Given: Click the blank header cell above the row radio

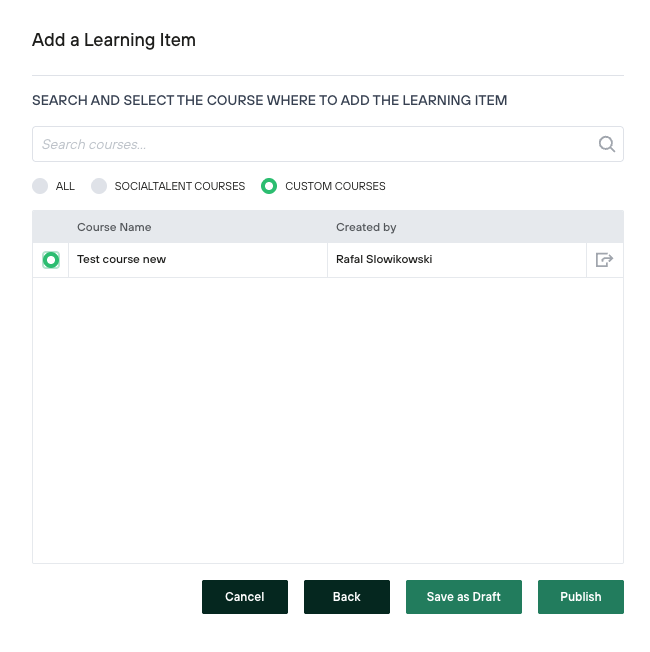Looking at the screenshot, I should click(x=51, y=227).
